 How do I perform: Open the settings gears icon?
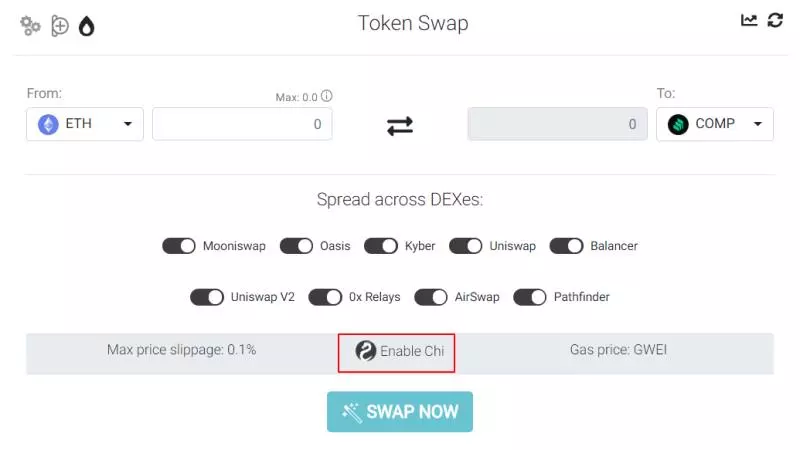[x=31, y=26]
